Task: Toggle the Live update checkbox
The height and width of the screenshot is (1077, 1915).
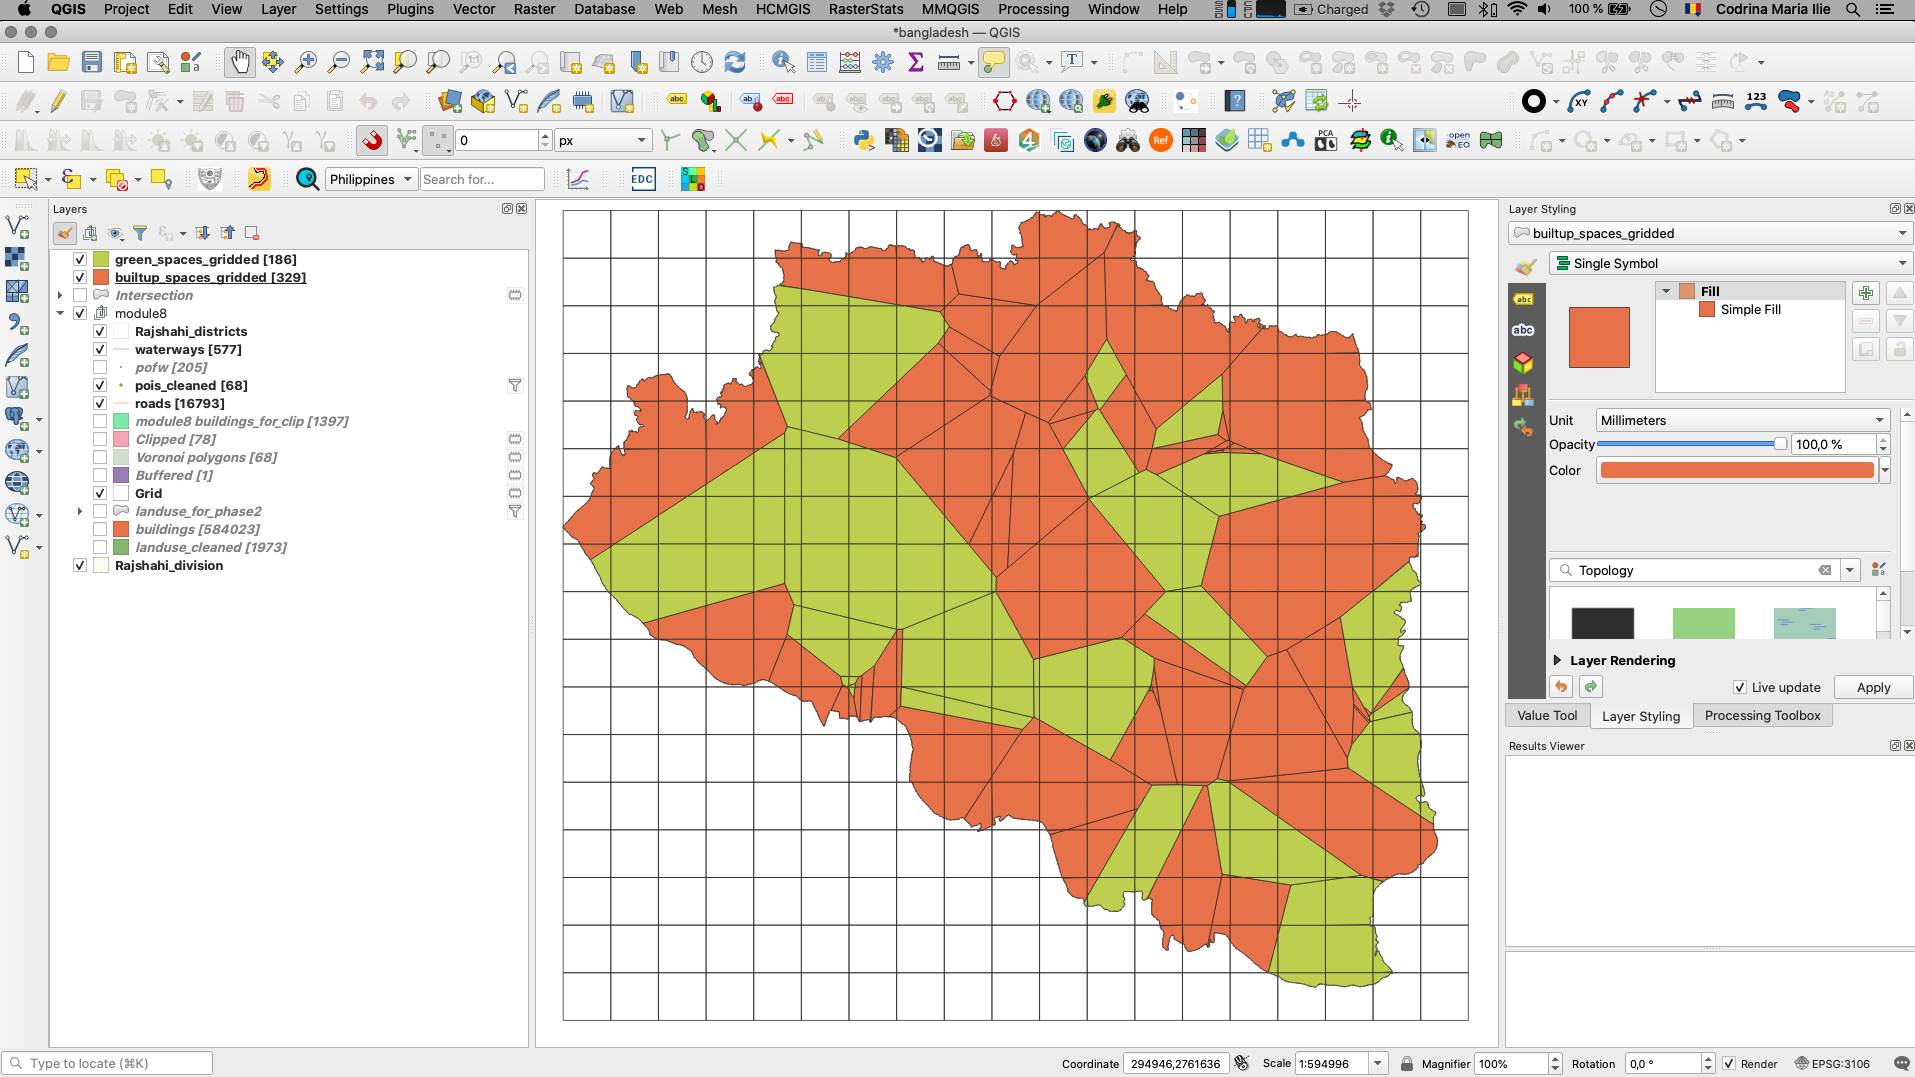Action: [x=1740, y=687]
